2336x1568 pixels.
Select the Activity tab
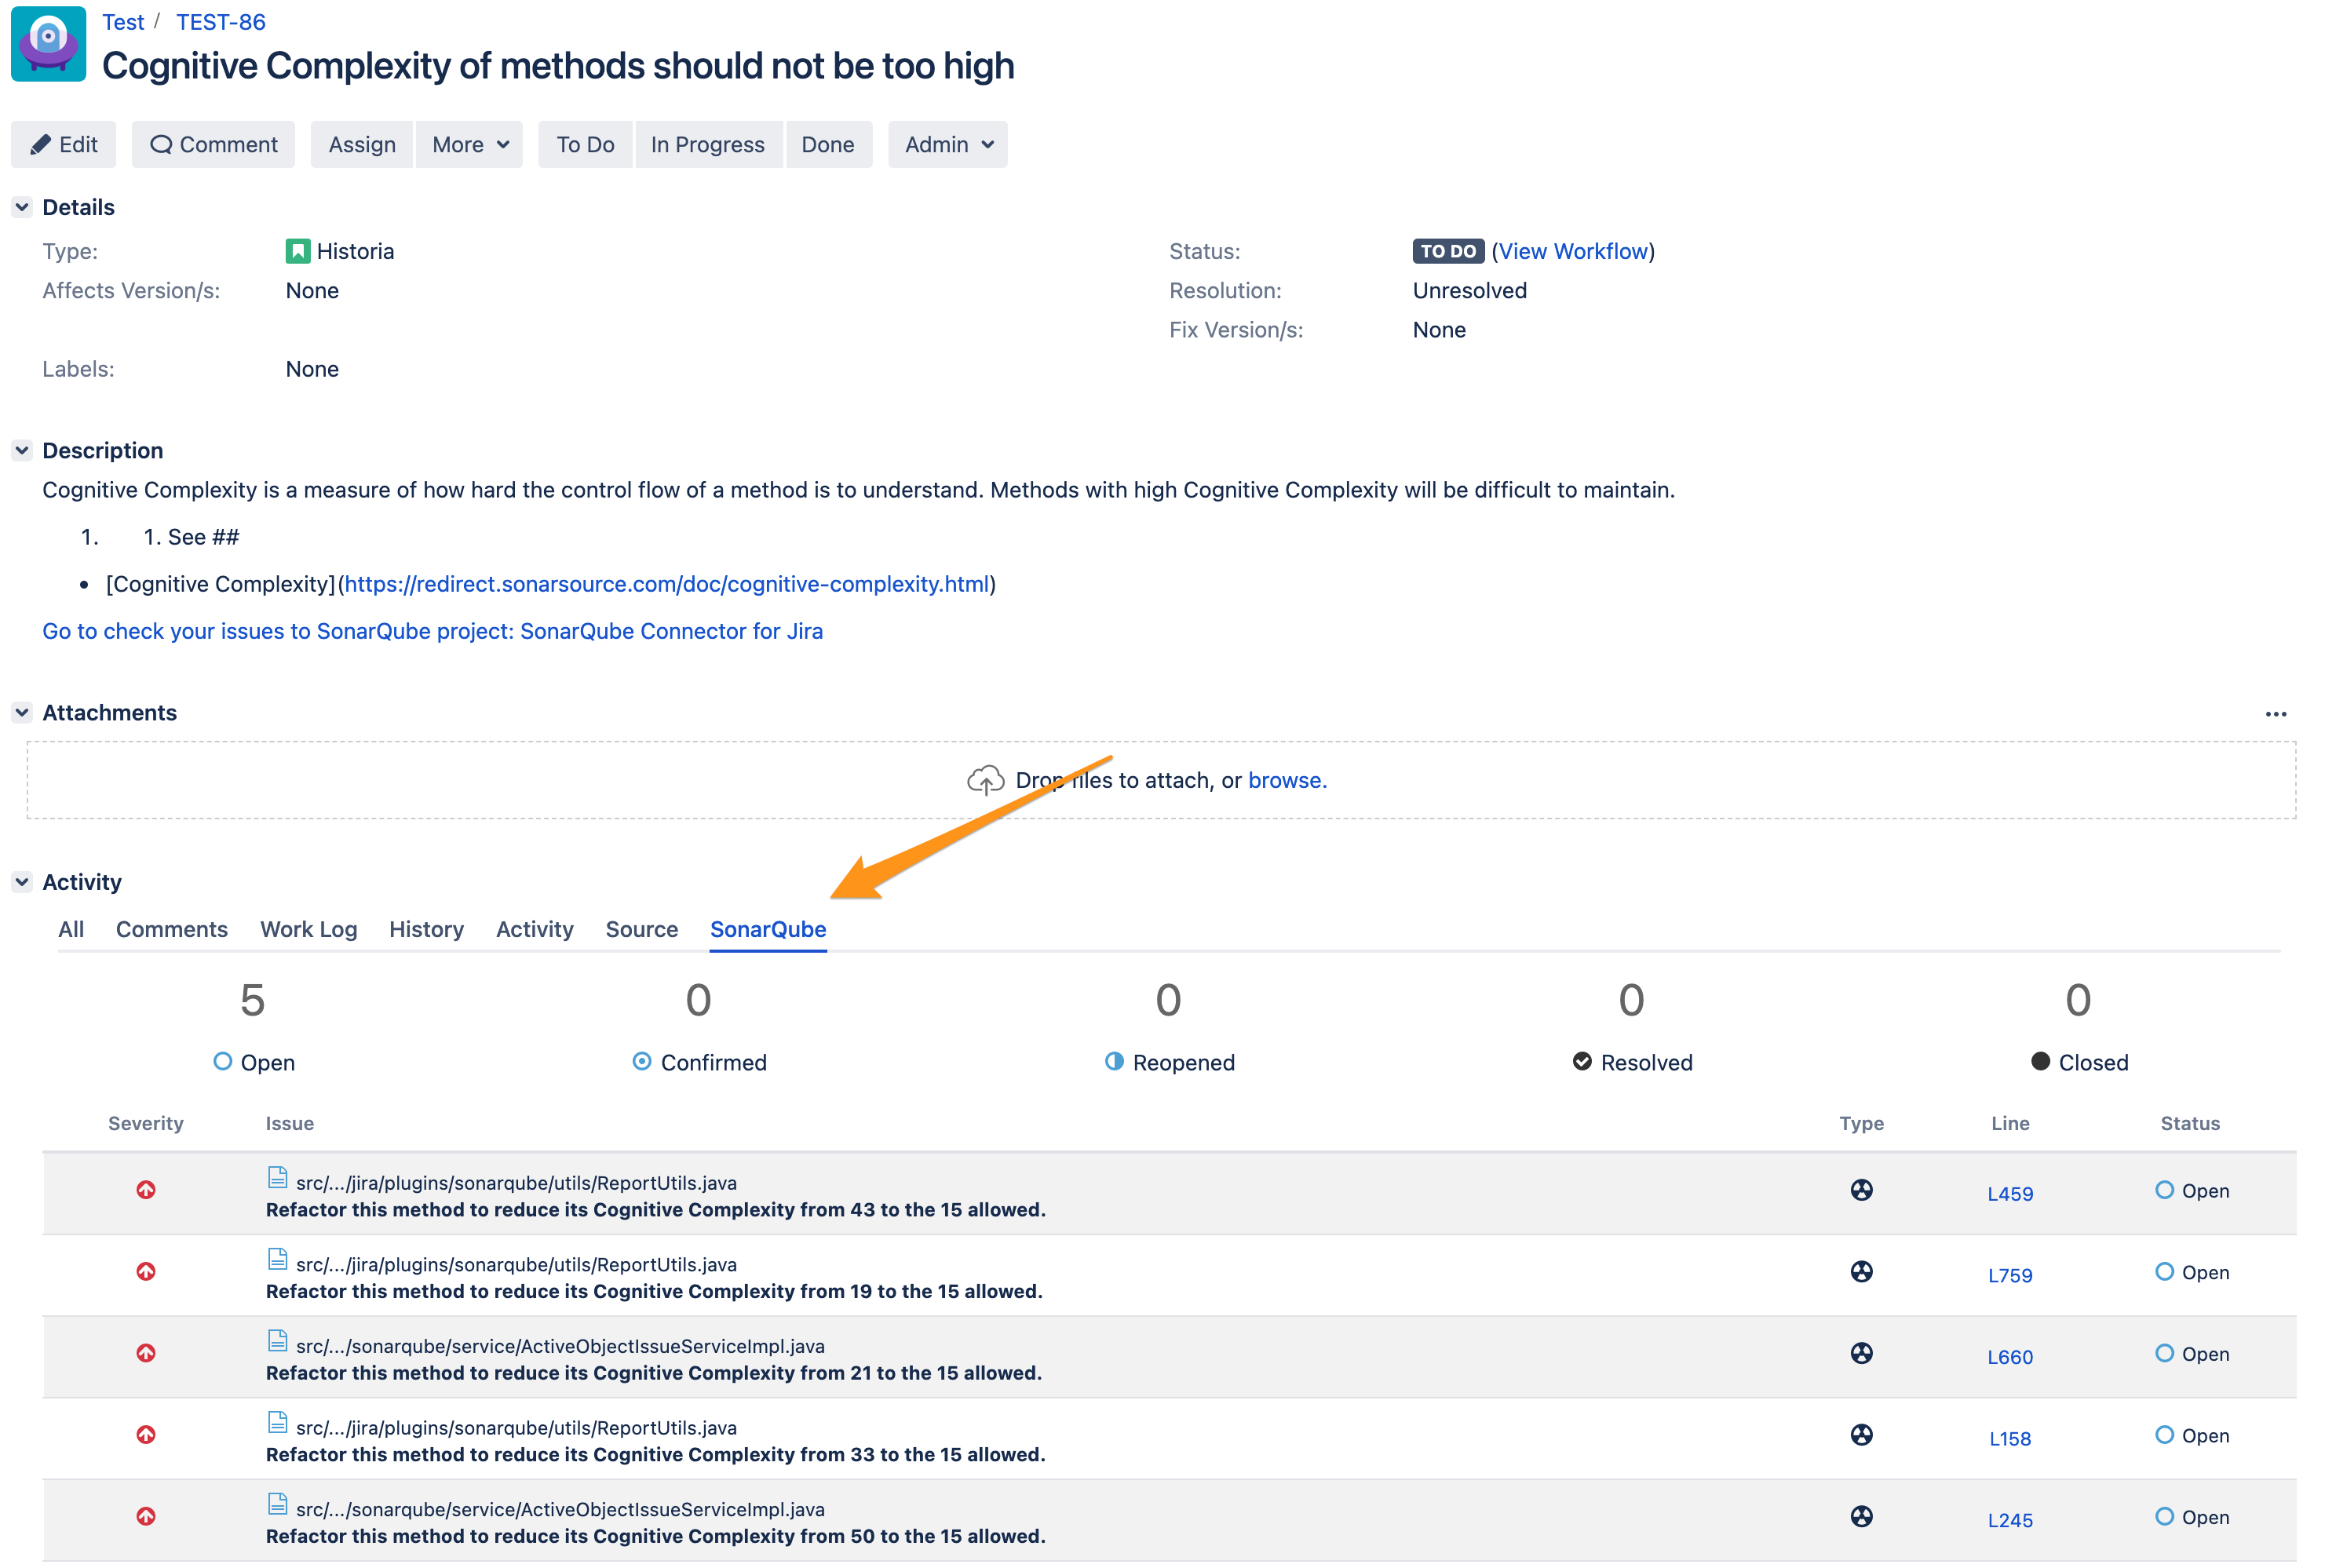coord(534,929)
